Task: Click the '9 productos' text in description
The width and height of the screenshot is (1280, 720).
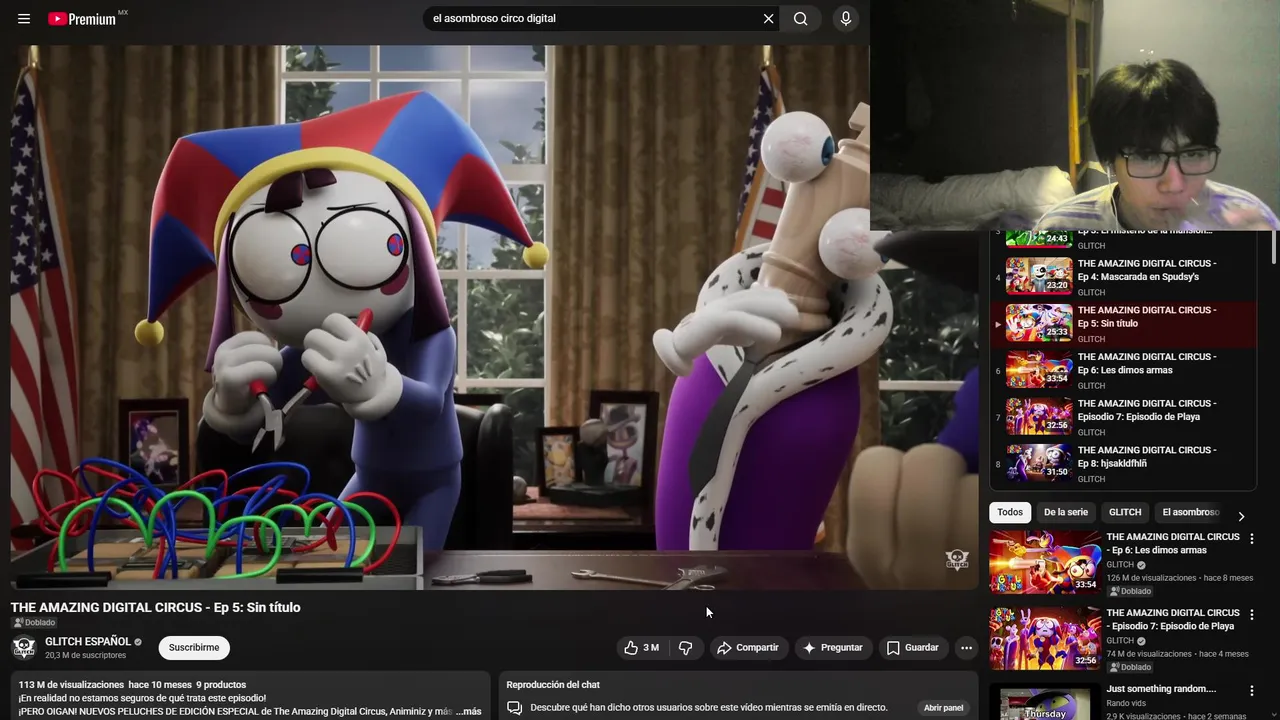Action: pos(221,685)
